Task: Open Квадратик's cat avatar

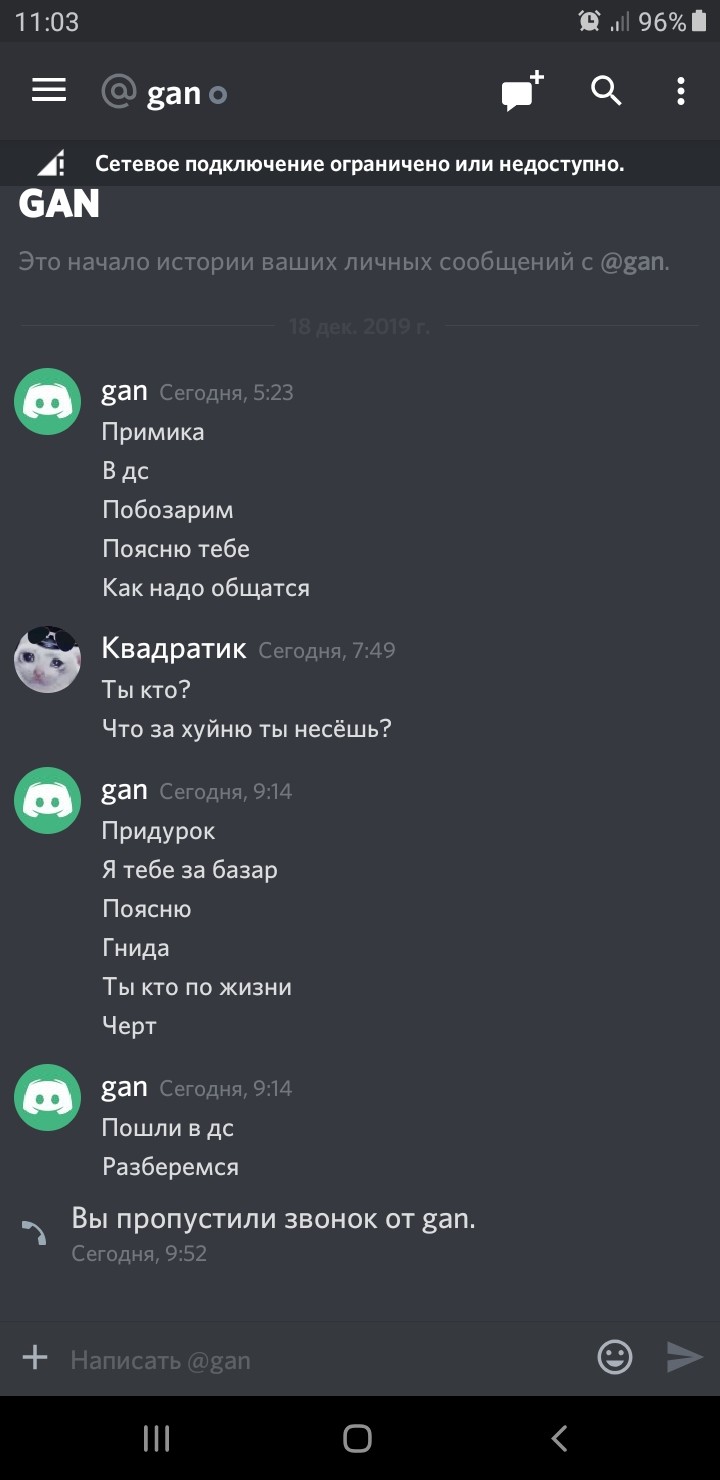Action: [47, 660]
